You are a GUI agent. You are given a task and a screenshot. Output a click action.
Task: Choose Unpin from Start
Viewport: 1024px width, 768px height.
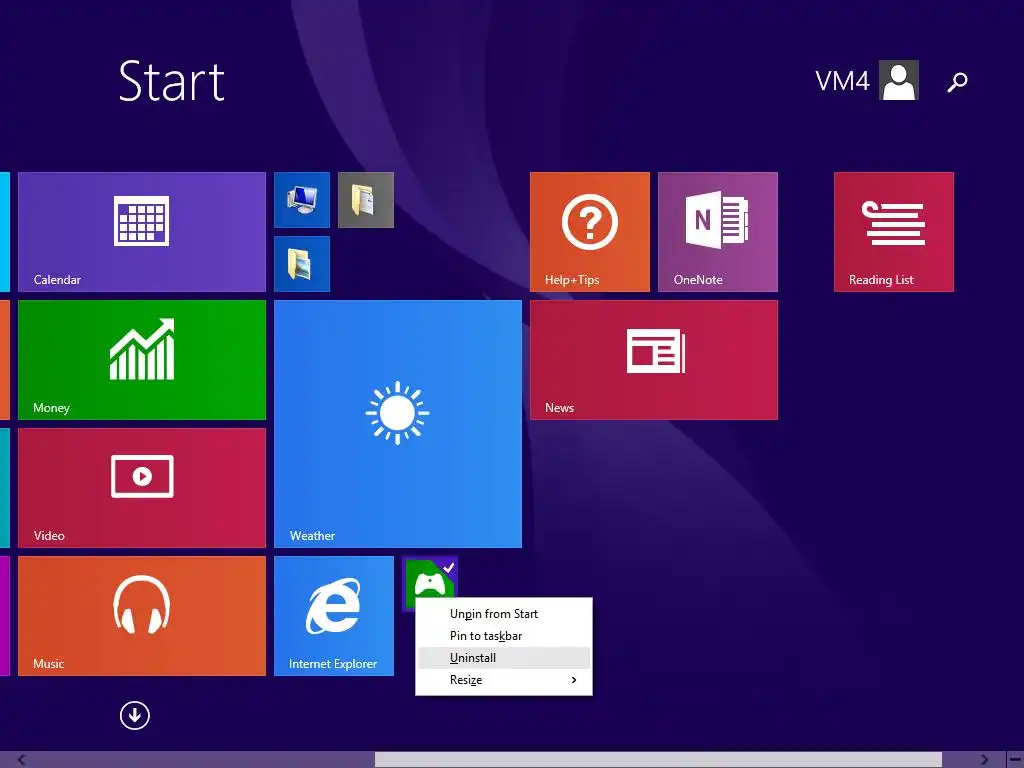click(504, 614)
